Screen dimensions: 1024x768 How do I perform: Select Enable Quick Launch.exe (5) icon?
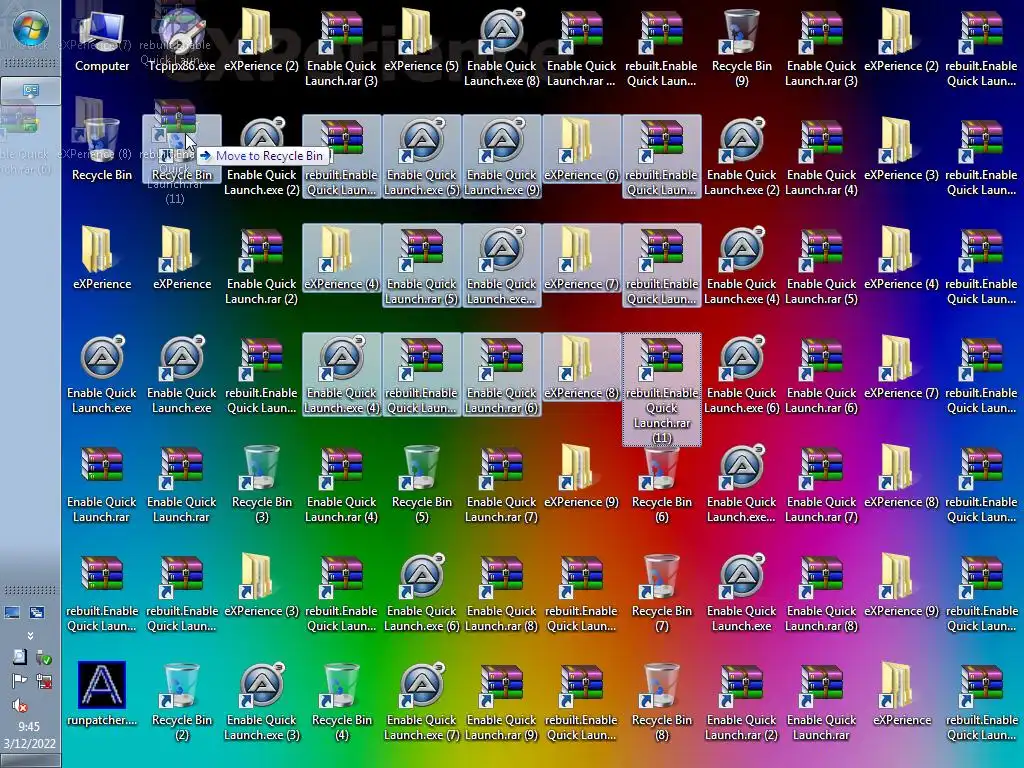tap(421, 157)
